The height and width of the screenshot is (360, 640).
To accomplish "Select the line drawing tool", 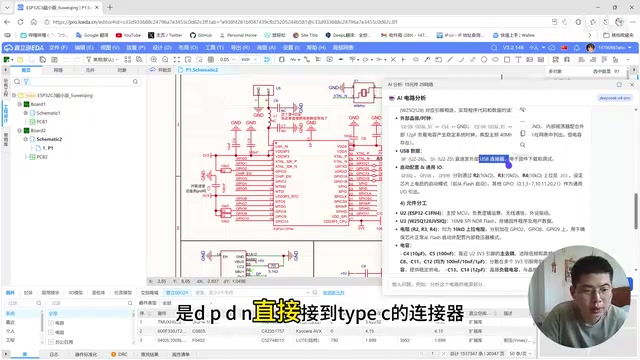I will pos(450,60).
